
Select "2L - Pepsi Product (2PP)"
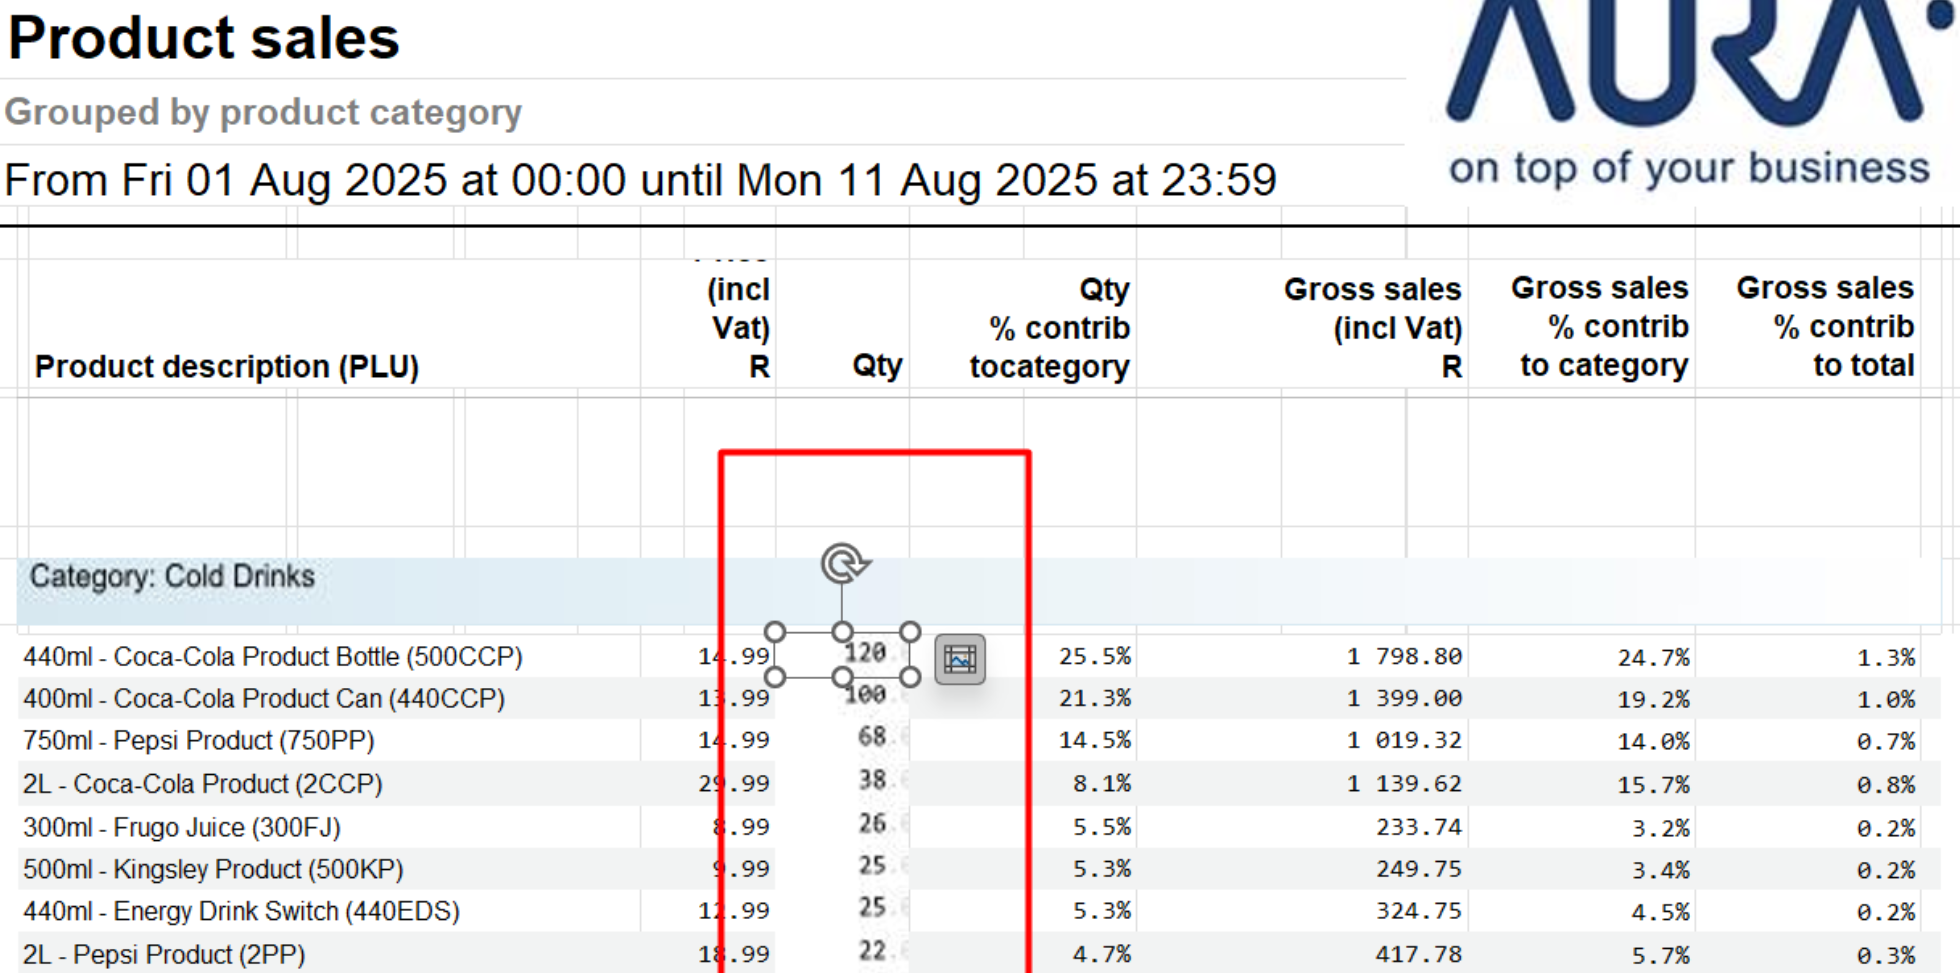click(x=164, y=955)
